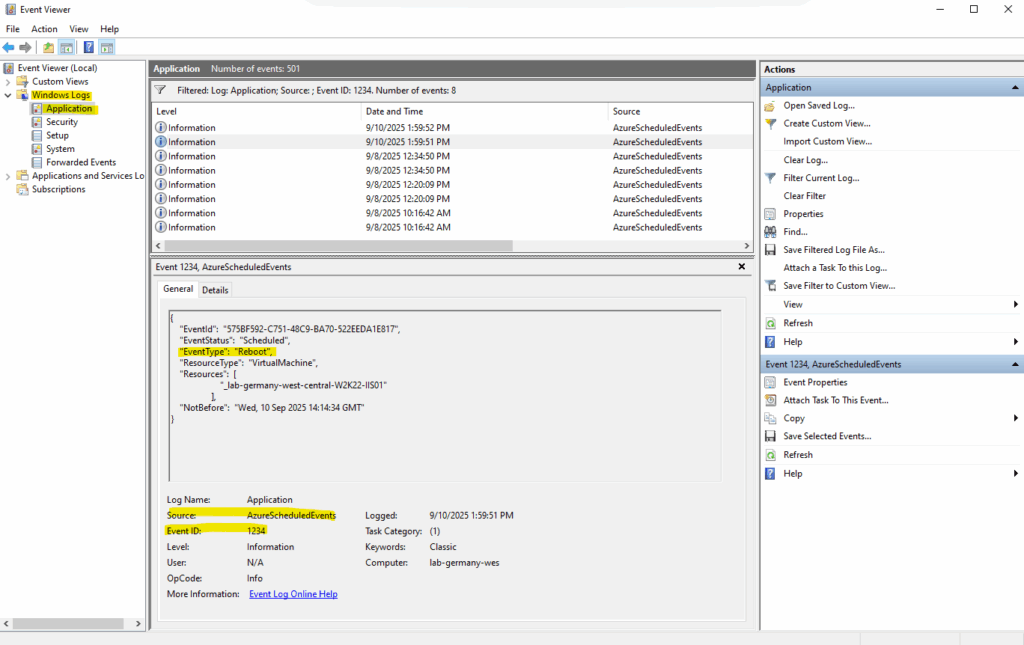Switch to the Details tab
The height and width of the screenshot is (645, 1024).
(216, 291)
